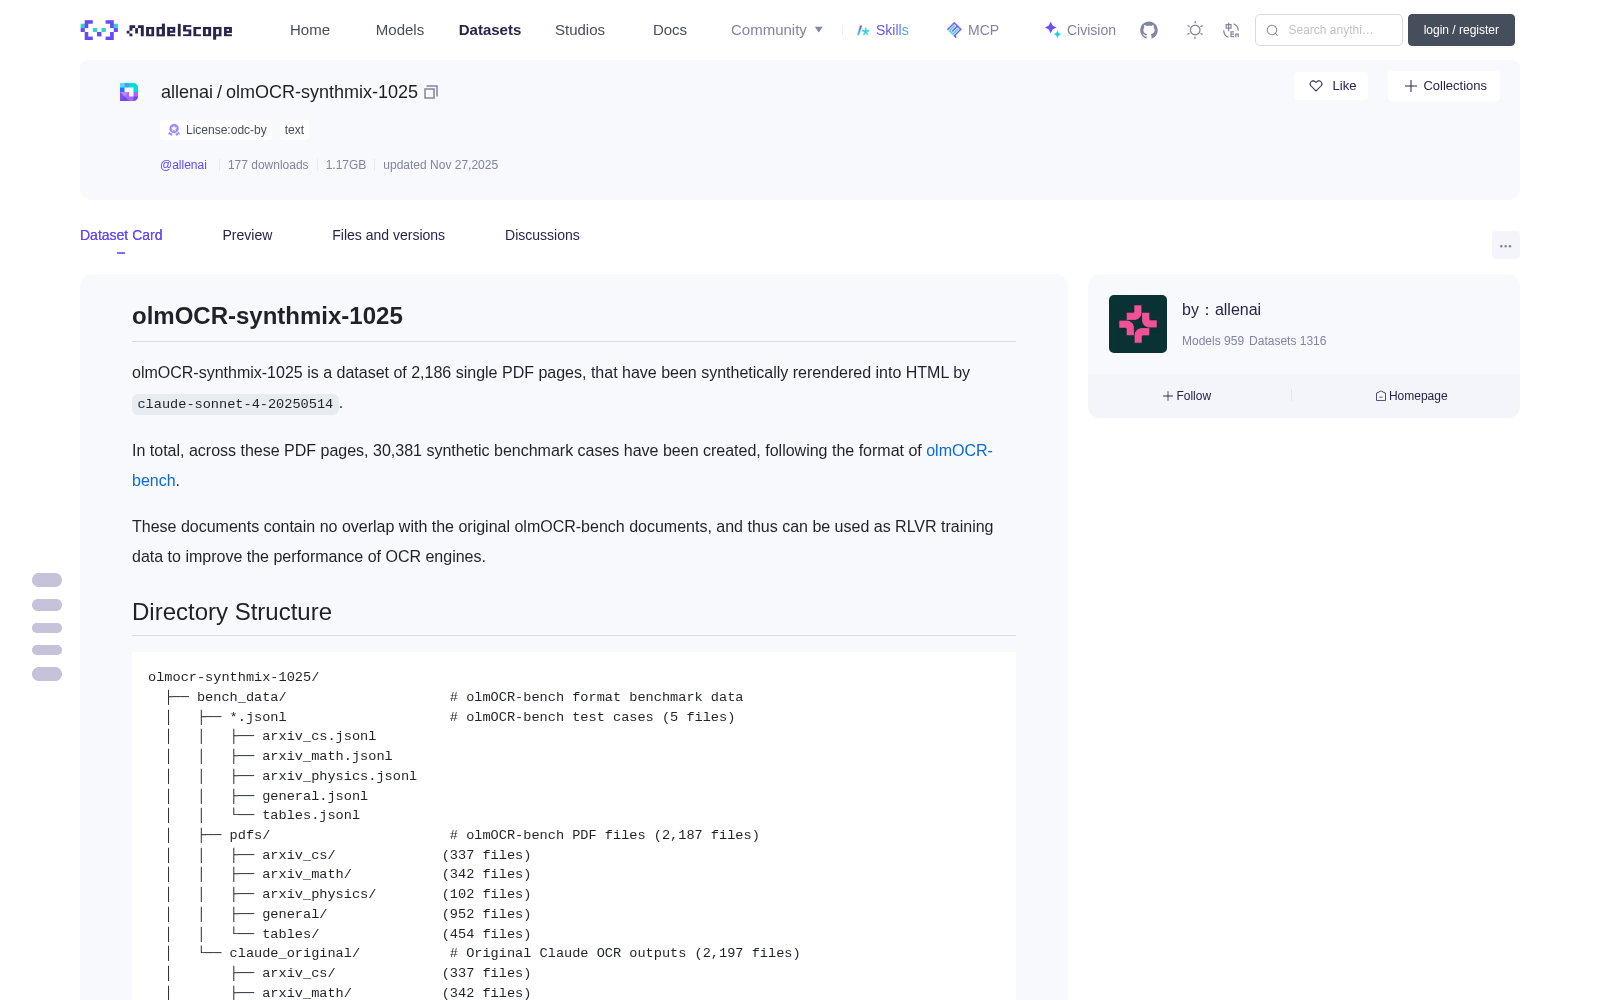Copy dataset name with copy icon
The image size is (1600, 1000).
(x=431, y=92)
